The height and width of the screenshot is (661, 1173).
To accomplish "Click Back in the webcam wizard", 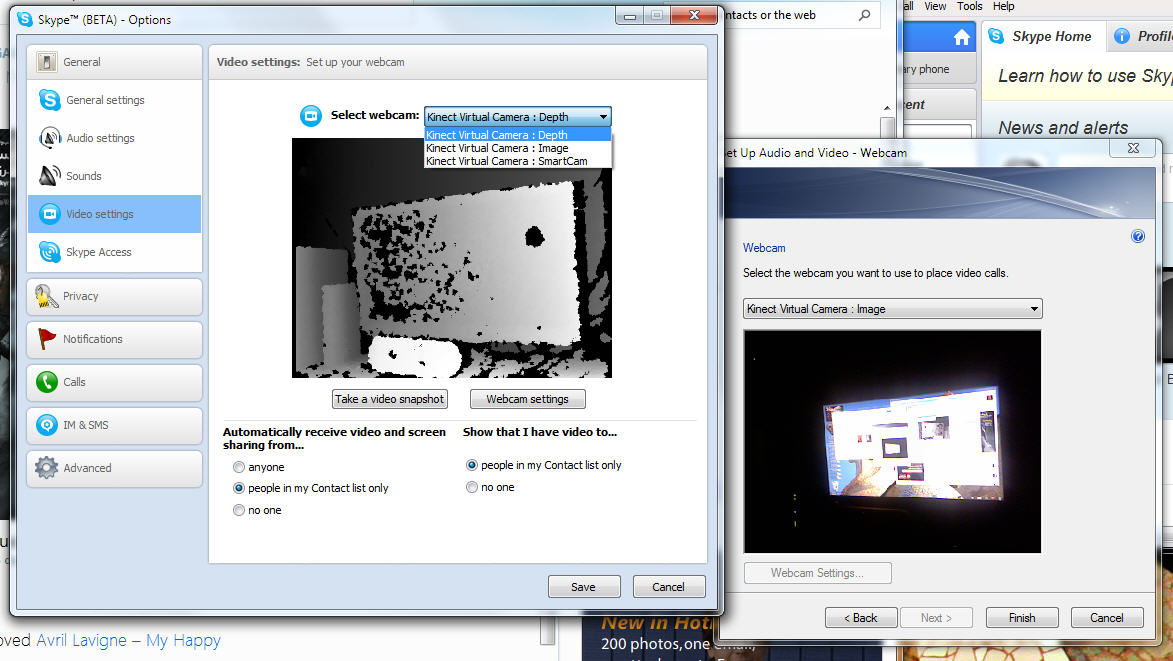I will [x=861, y=618].
